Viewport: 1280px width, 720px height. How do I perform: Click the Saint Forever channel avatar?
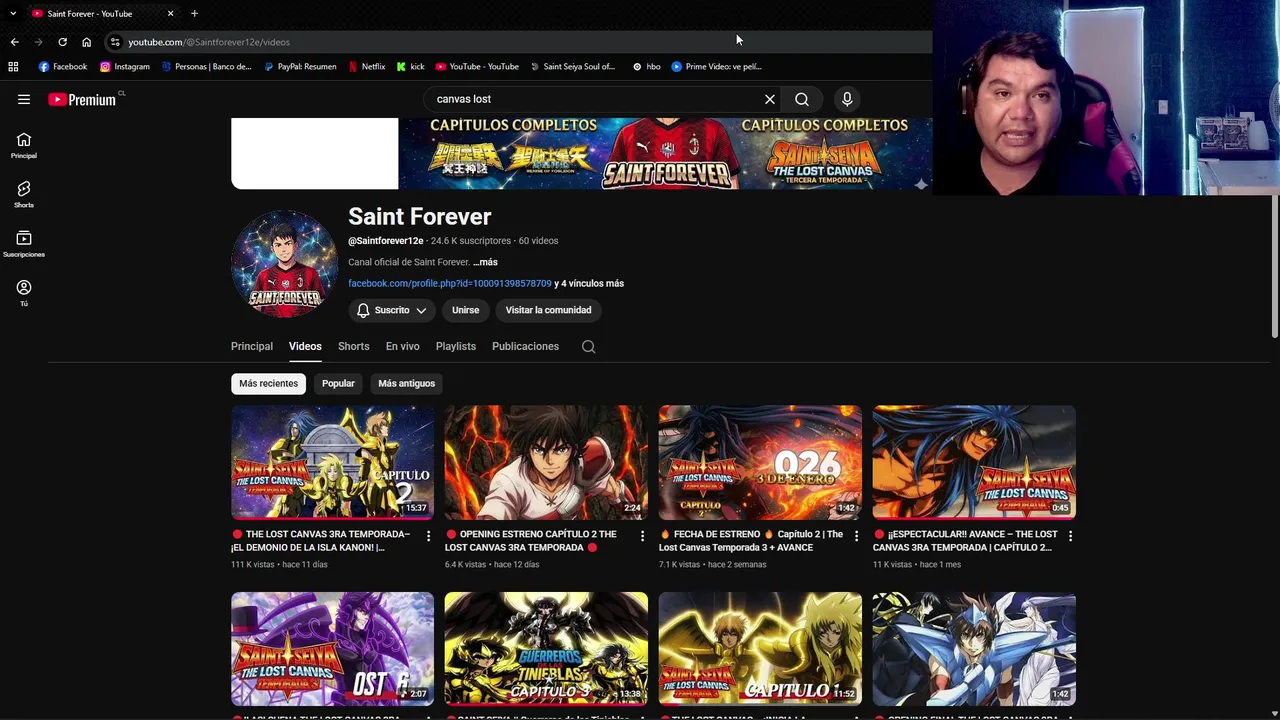coord(285,264)
